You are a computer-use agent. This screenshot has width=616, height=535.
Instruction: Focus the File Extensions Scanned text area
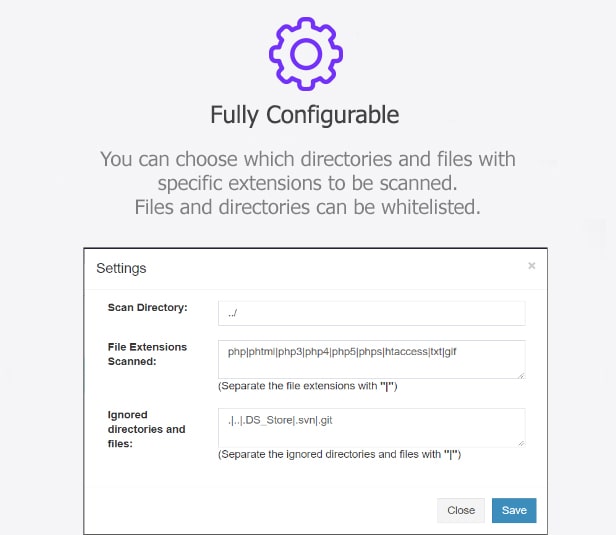pyautogui.click(x=371, y=359)
